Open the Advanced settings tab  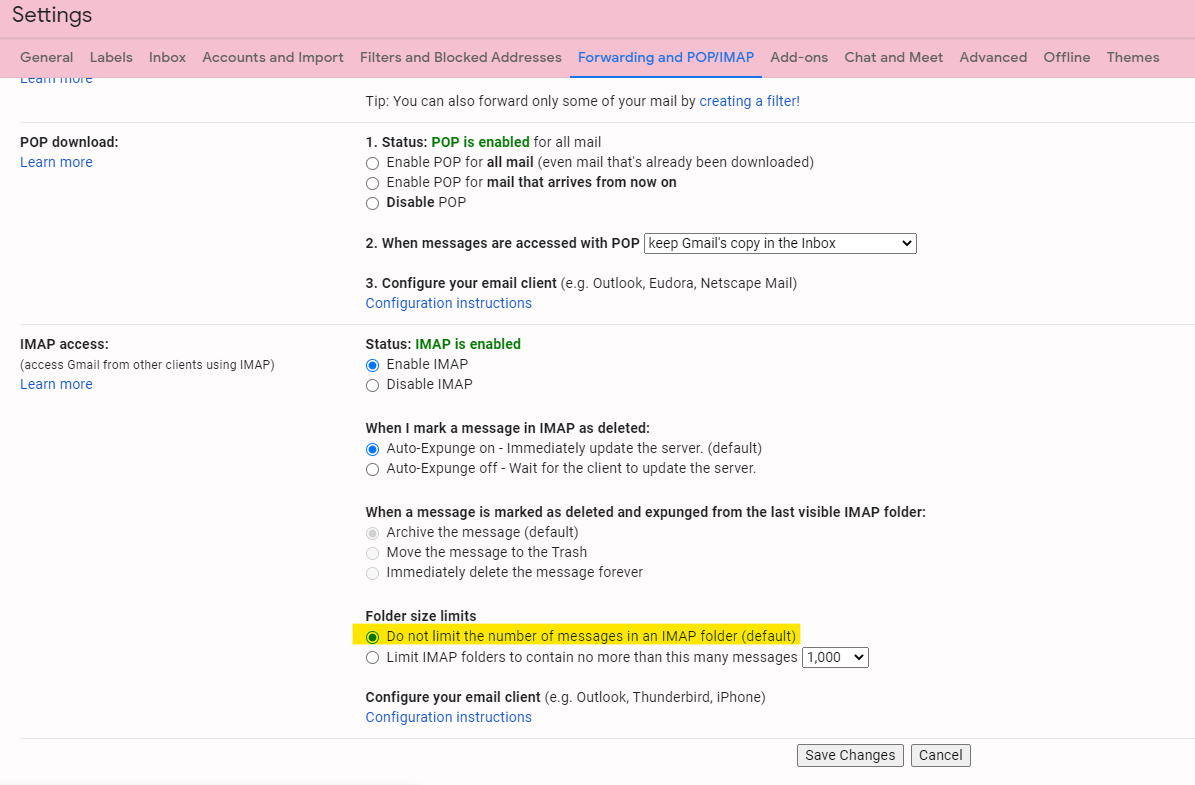pyautogui.click(x=993, y=57)
